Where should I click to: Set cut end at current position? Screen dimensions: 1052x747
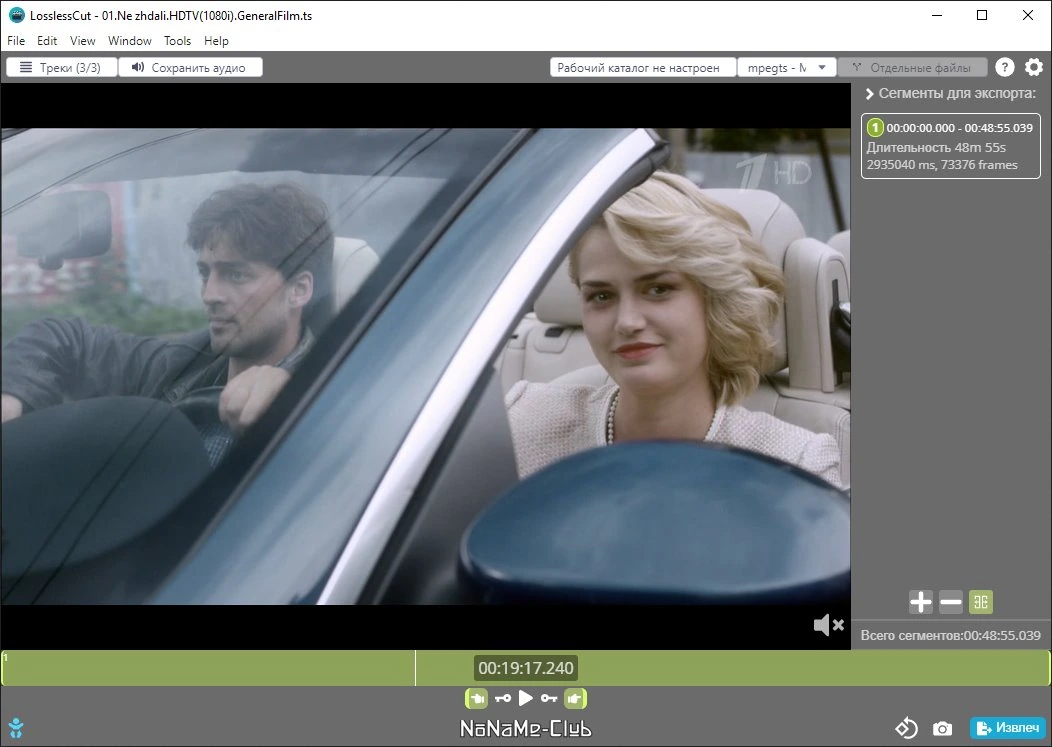click(575, 699)
